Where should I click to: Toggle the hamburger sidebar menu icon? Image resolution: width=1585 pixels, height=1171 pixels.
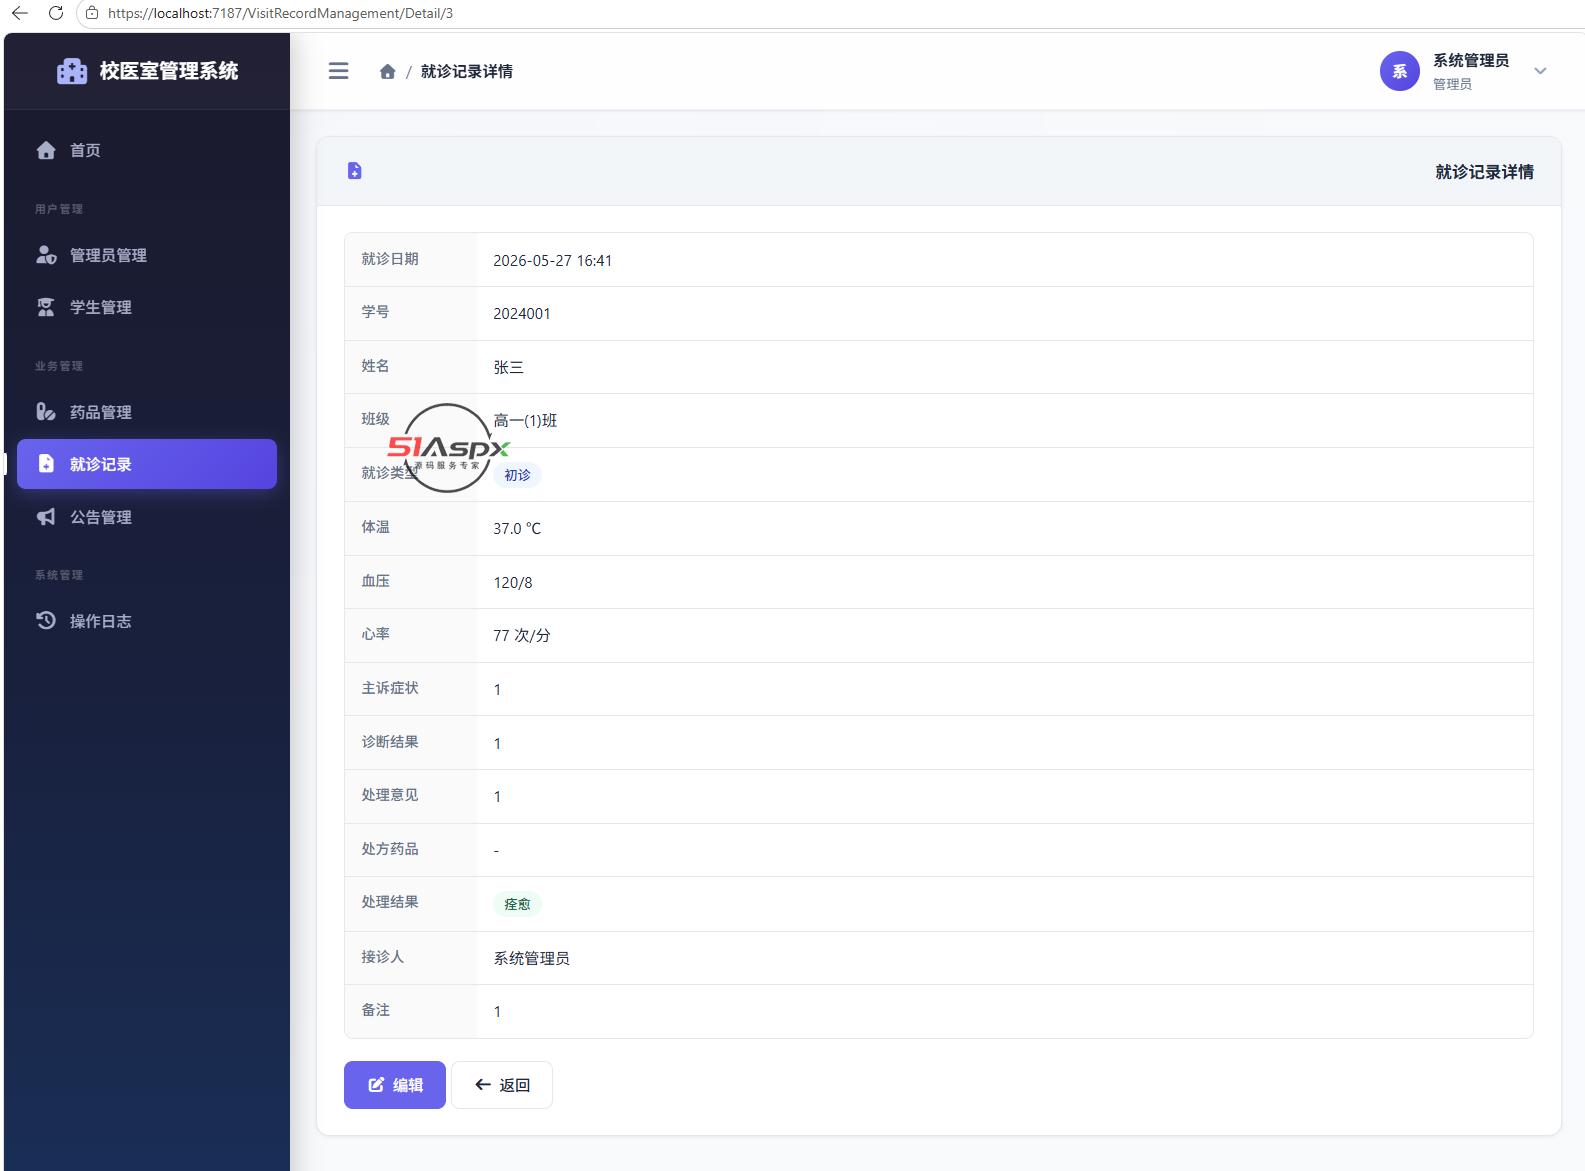339,71
